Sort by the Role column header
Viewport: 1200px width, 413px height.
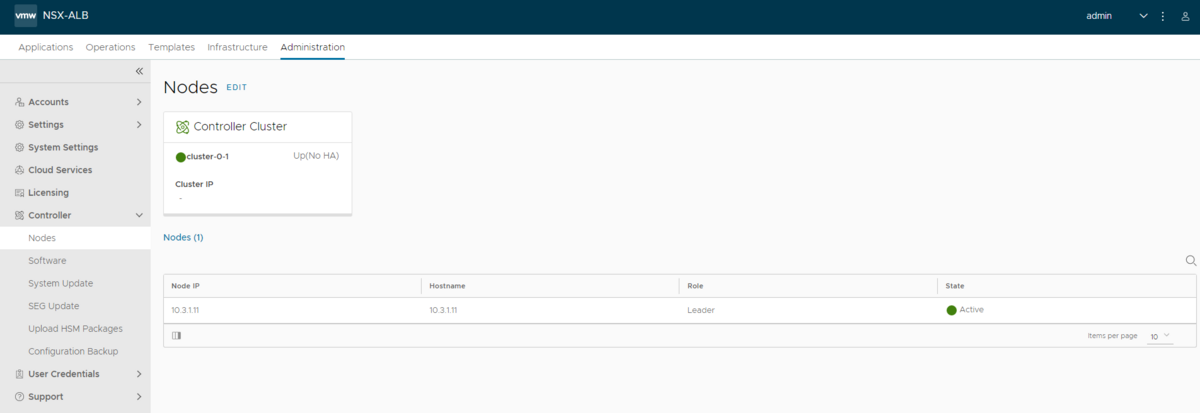coord(696,286)
